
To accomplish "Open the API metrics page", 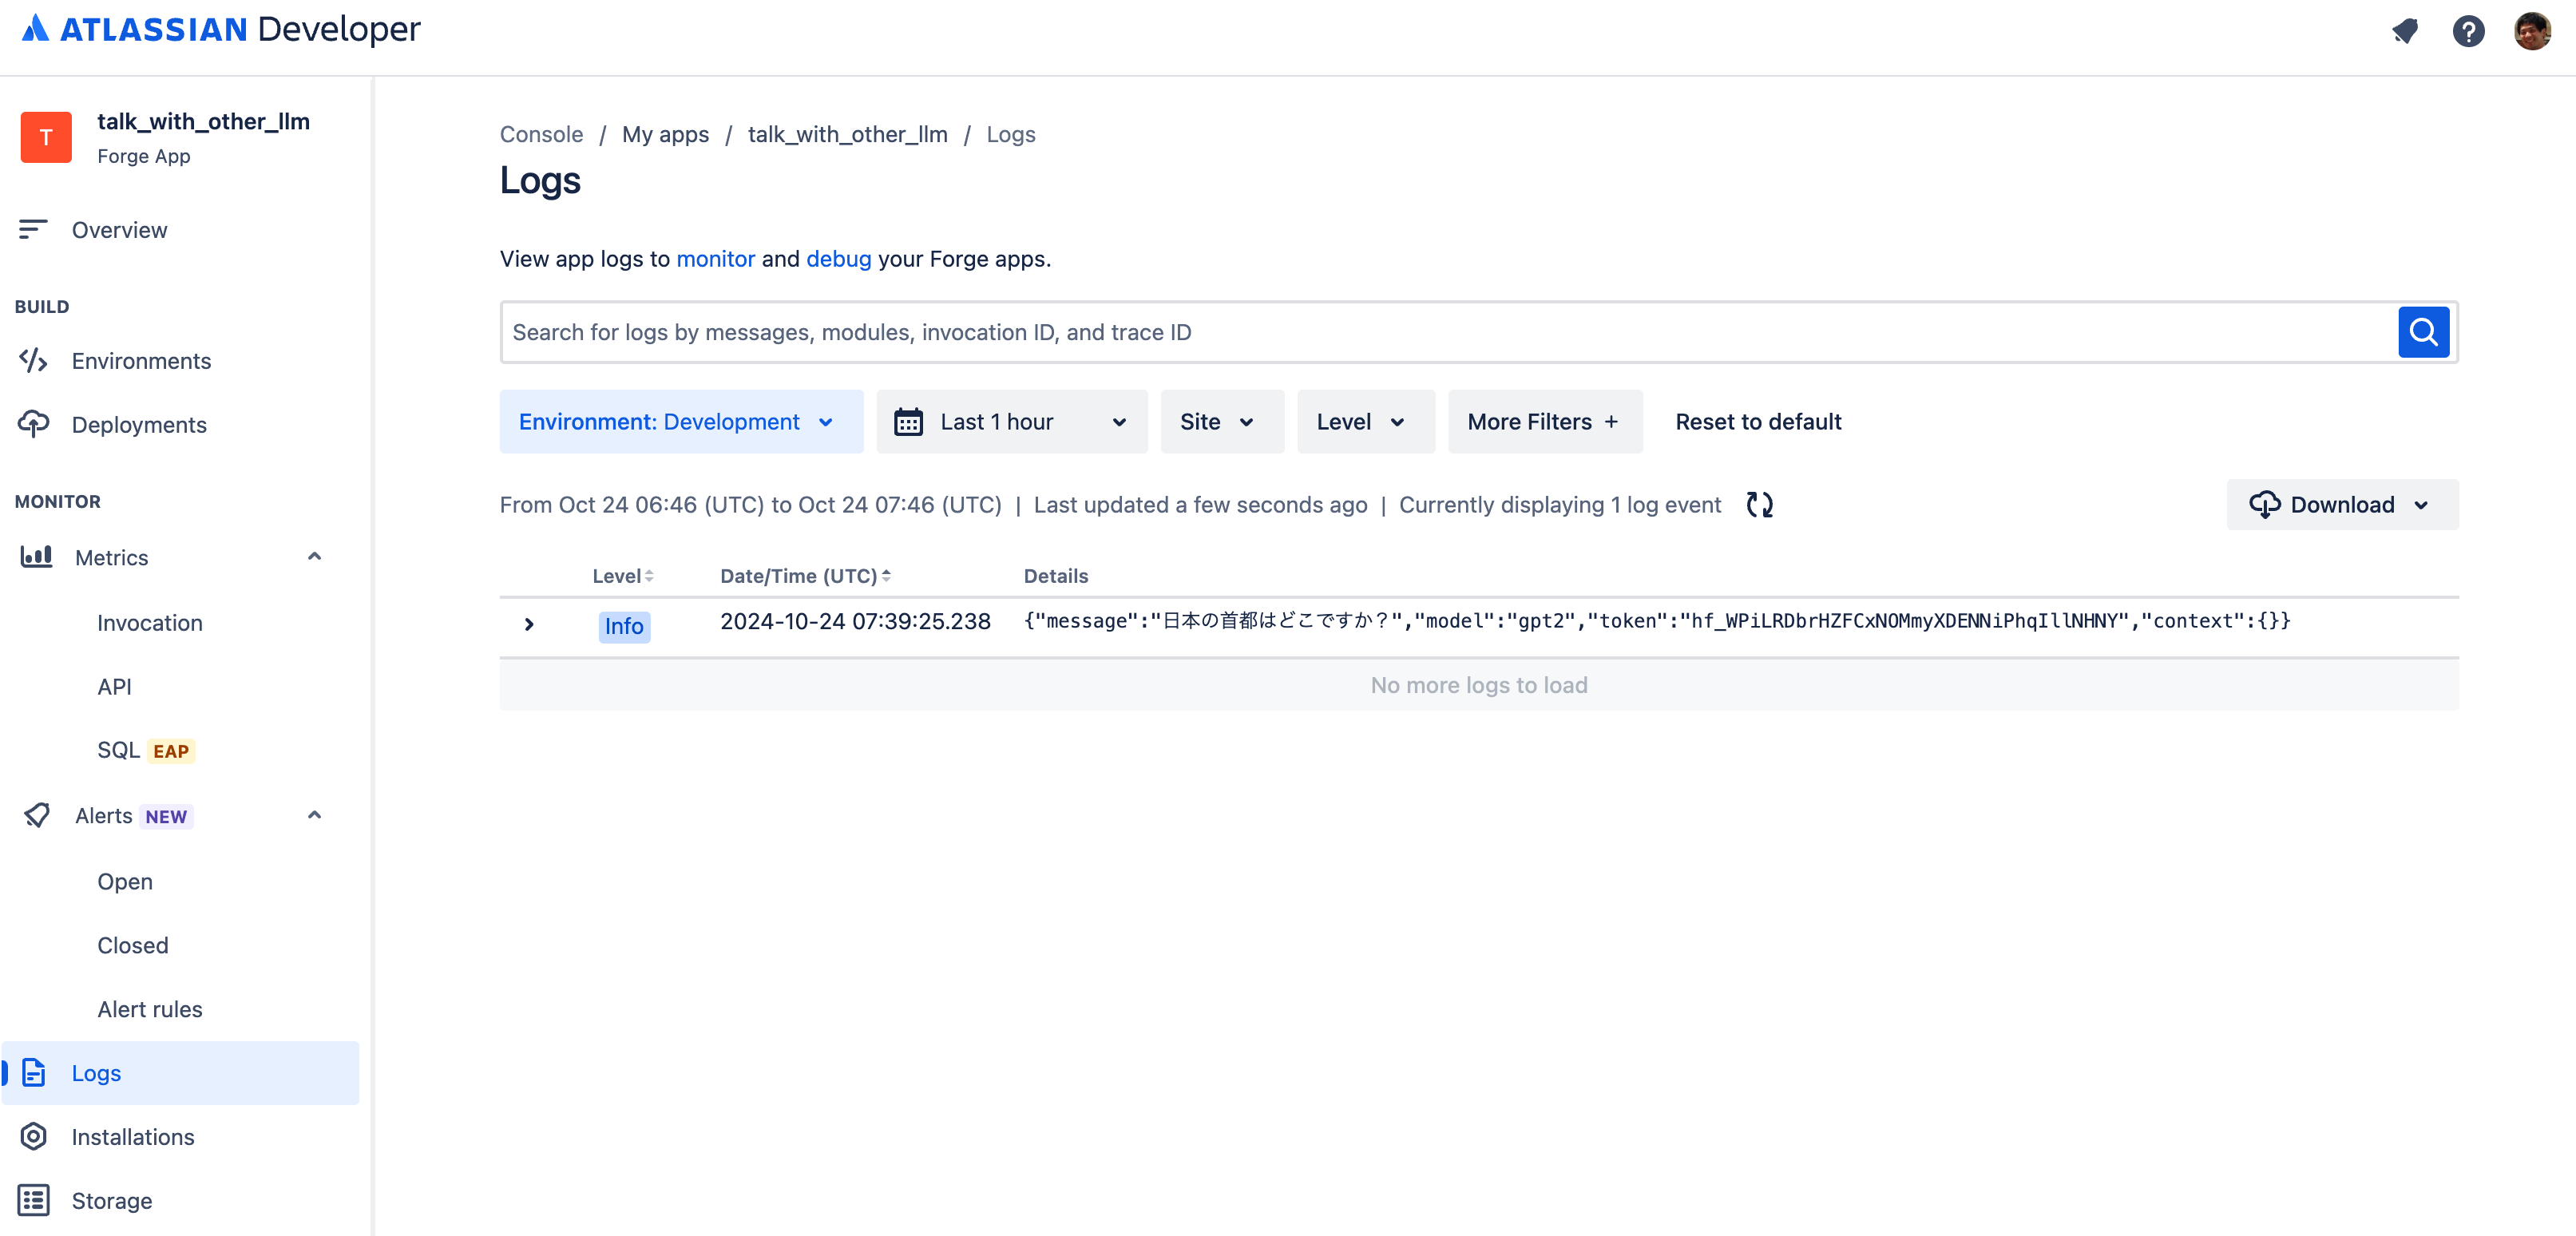I will tap(114, 687).
